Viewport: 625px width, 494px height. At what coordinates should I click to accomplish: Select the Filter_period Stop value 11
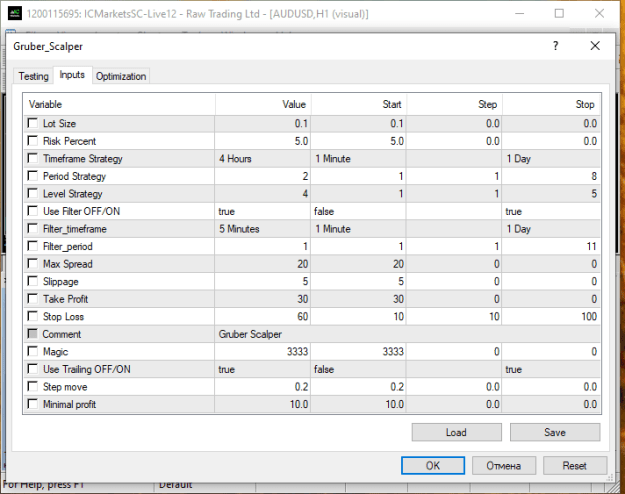[551, 246]
